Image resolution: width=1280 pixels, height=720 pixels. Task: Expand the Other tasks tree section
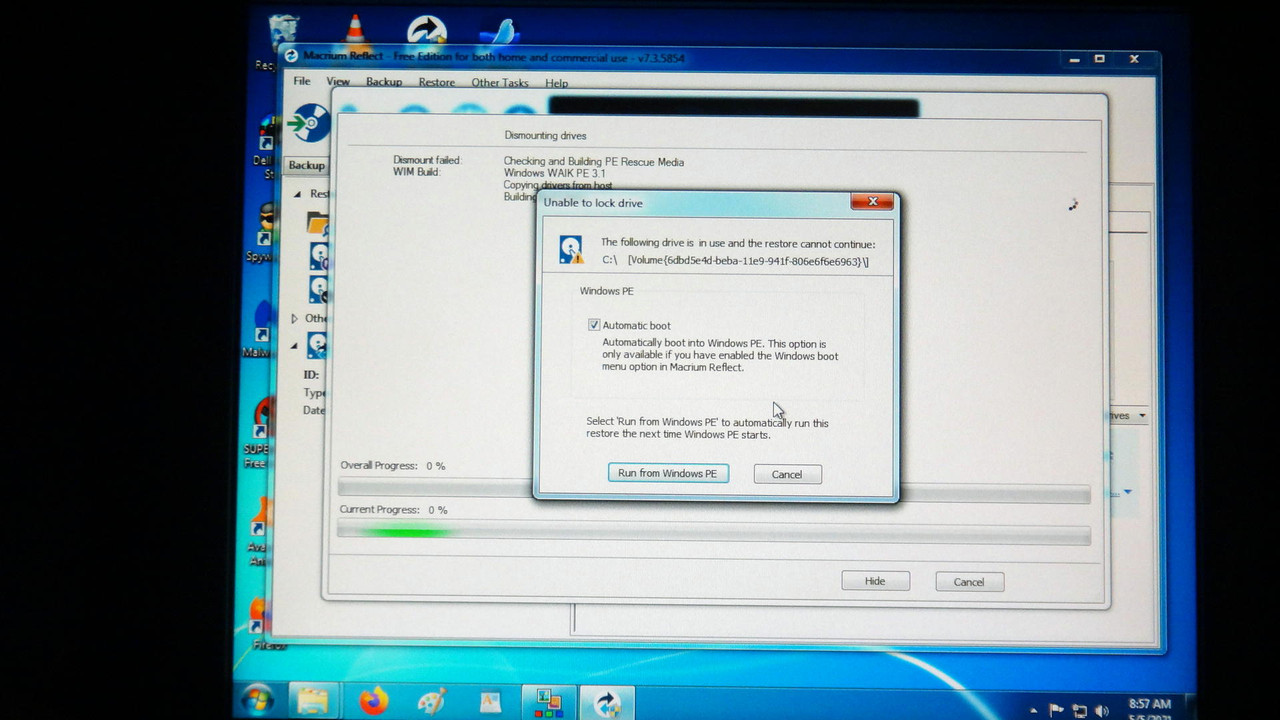[x=294, y=318]
